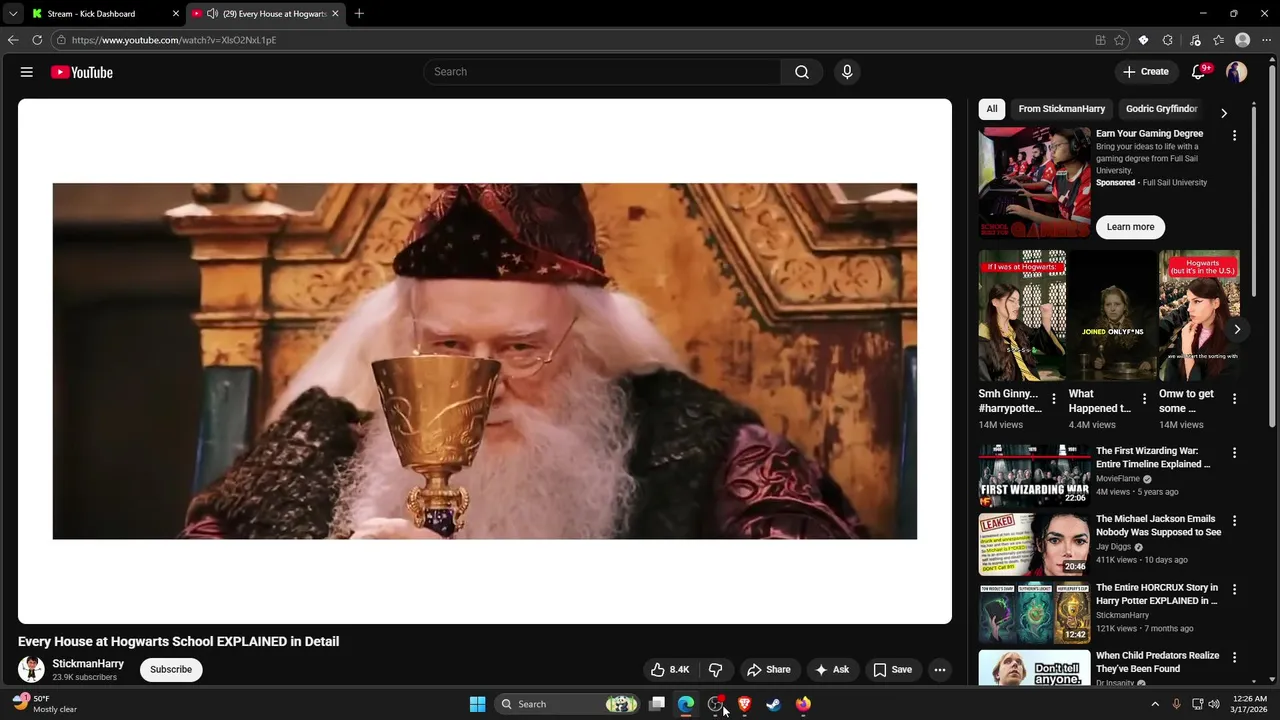Start voice search with the microphone
1280x720 pixels.
[847, 72]
